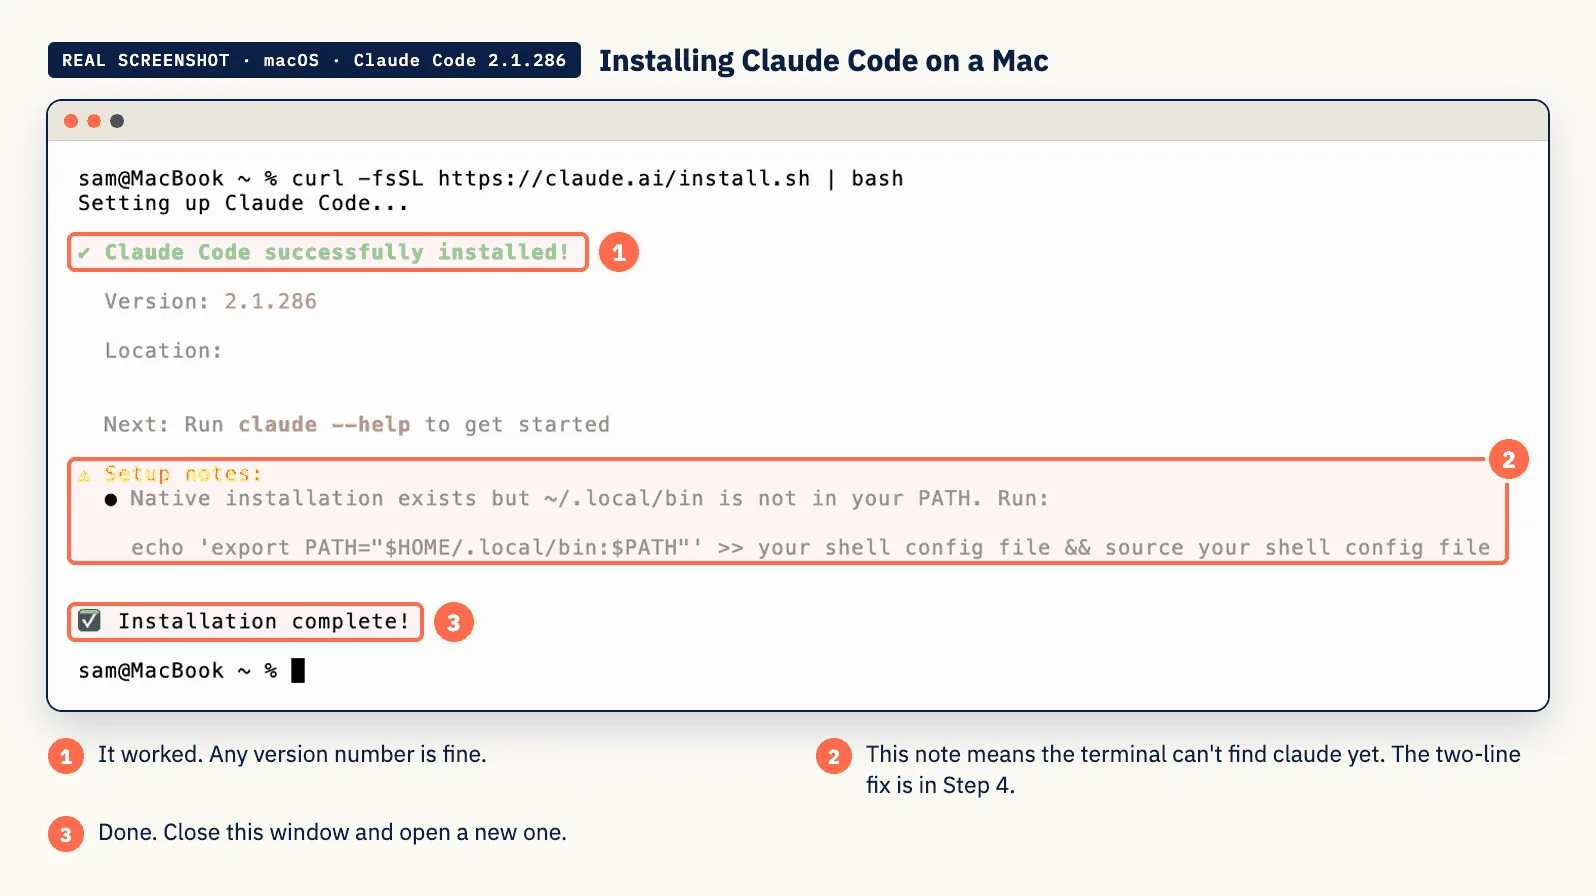Click the 'REAL SCREENSHOT · macOS' badge

[314, 60]
